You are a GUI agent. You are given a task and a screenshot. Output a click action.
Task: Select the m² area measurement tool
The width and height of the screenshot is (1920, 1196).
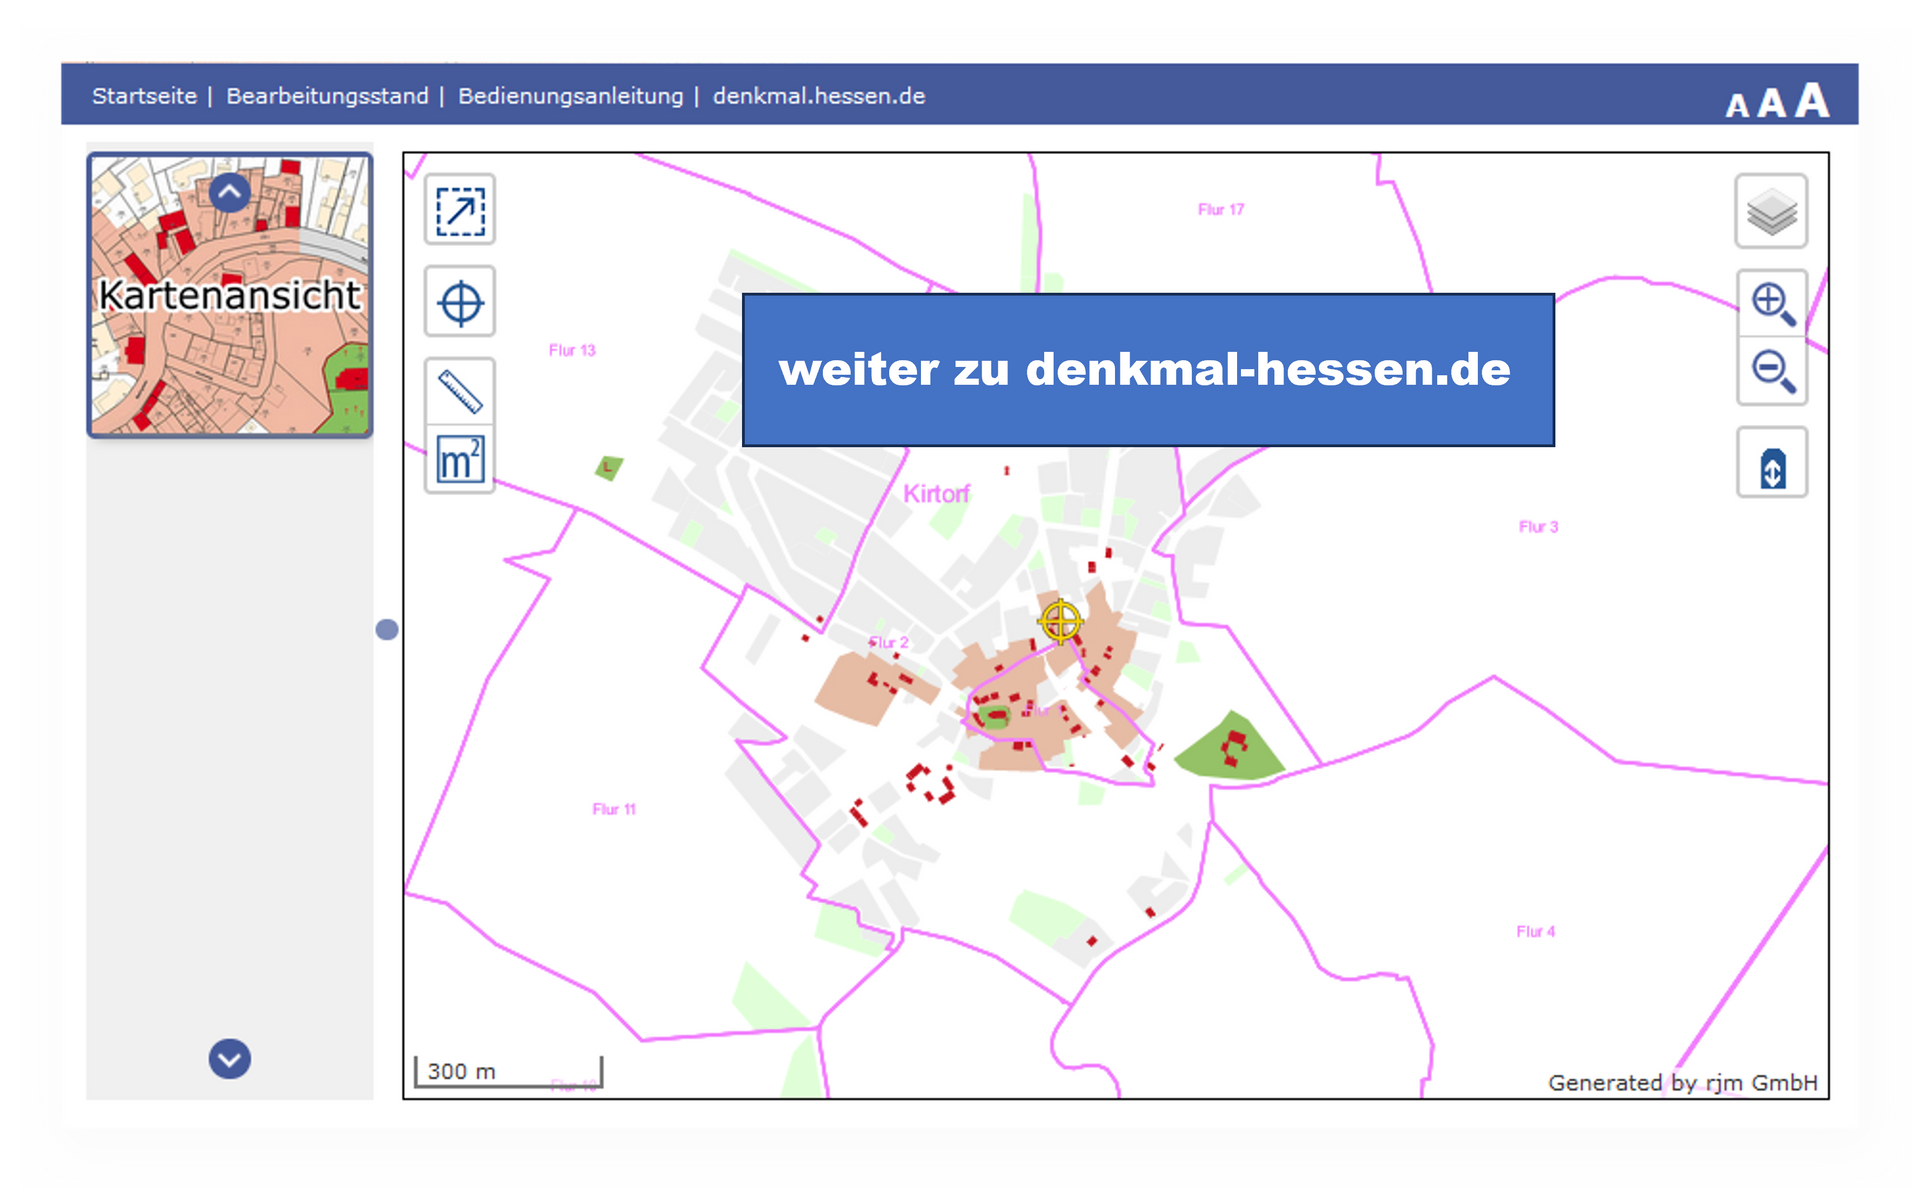click(x=460, y=460)
